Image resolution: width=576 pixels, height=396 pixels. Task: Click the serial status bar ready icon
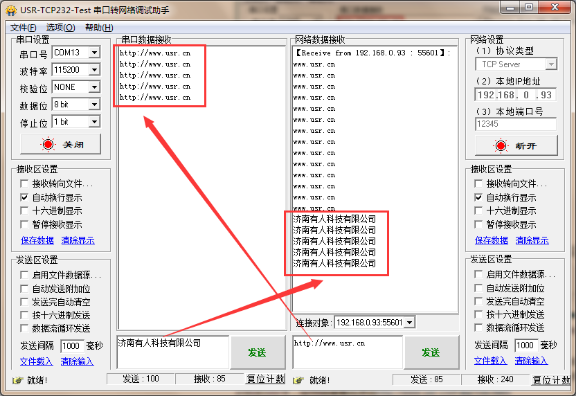17,380
